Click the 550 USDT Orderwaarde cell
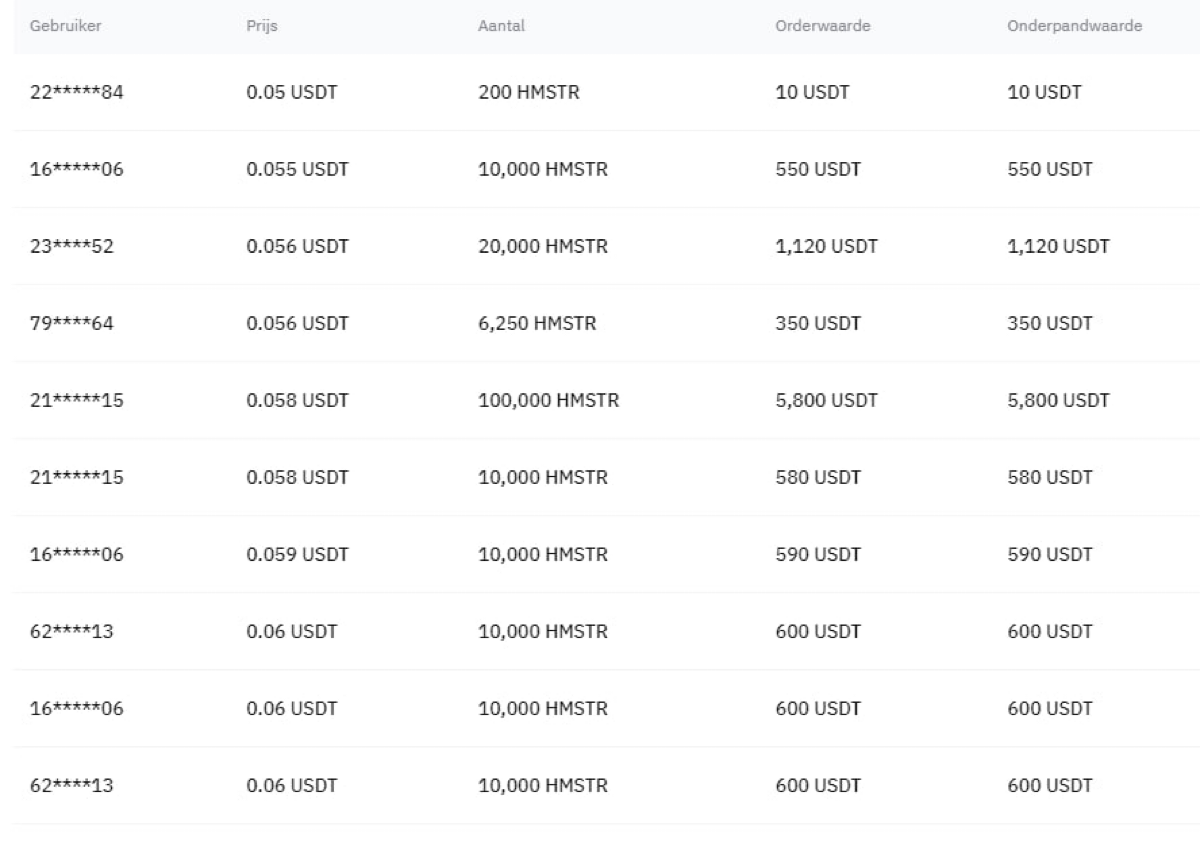The height and width of the screenshot is (861, 1200). (x=818, y=170)
